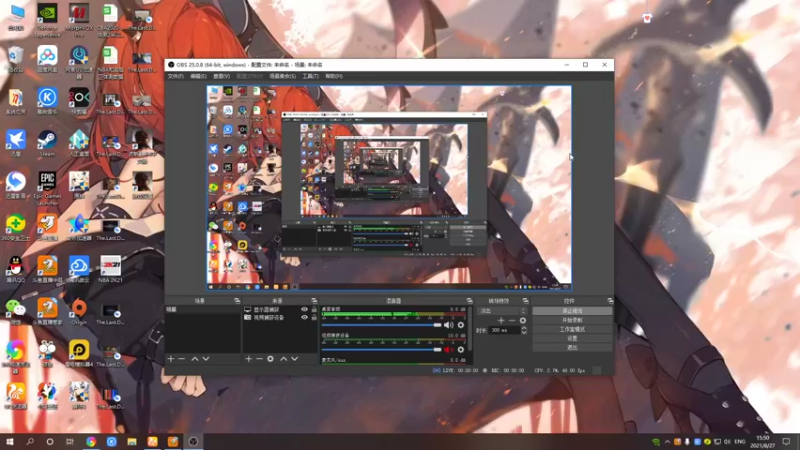Open the transition type dropdown
The height and width of the screenshot is (450, 800).
502,311
